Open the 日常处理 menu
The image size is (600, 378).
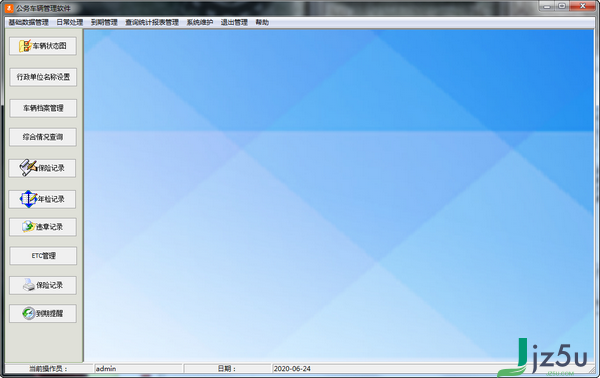(x=70, y=23)
